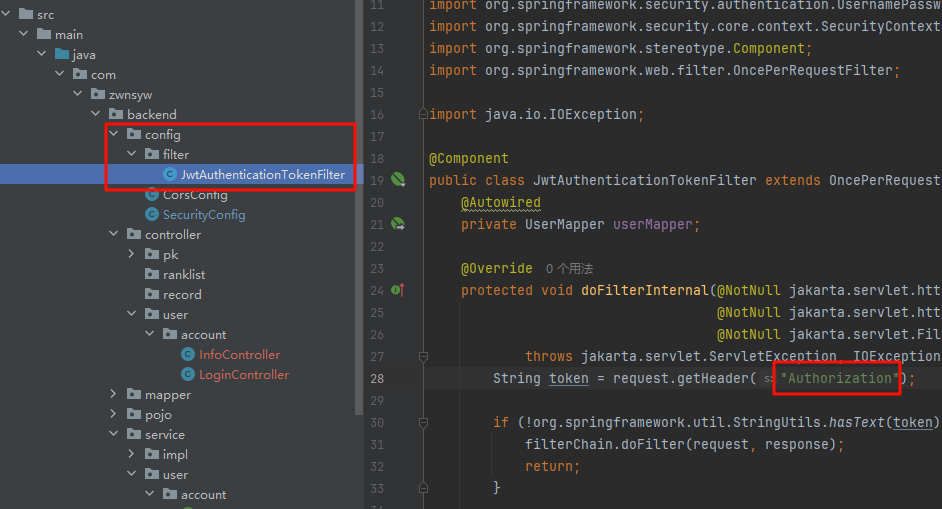Screen dimensions: 942x509
Task: Click the project tree vertical scrollbar
Action: tap(359, 207)
